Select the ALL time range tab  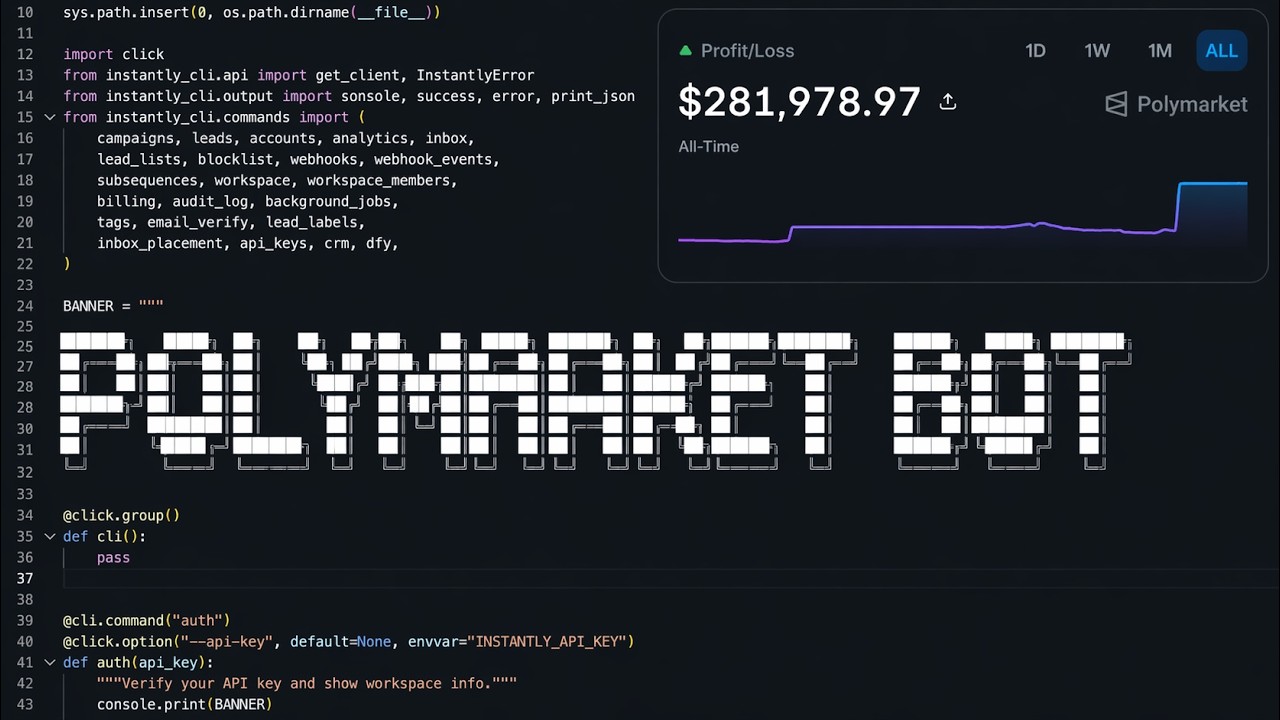pos(1221,51)
